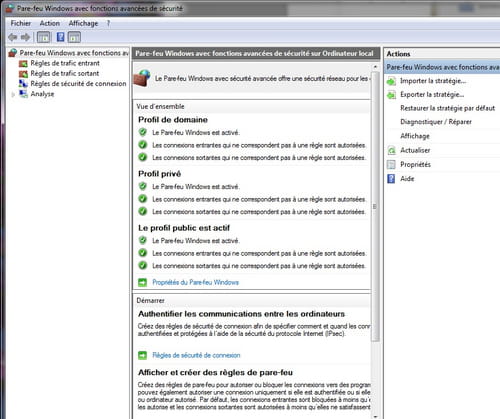Viewport: 500px width, 419px height.
Task: Select Règles de sécurité de connexion tree item
Action: (78, 84)
